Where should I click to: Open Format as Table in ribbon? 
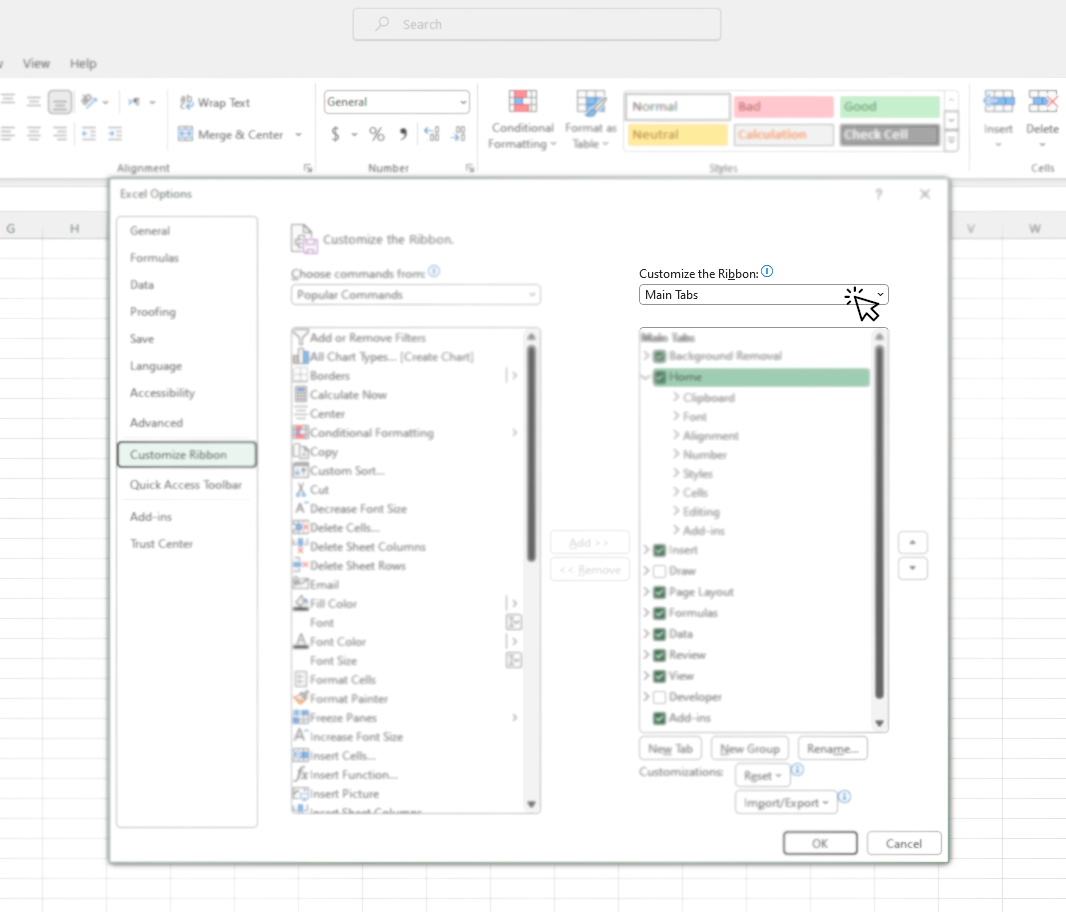coord(590,120)
